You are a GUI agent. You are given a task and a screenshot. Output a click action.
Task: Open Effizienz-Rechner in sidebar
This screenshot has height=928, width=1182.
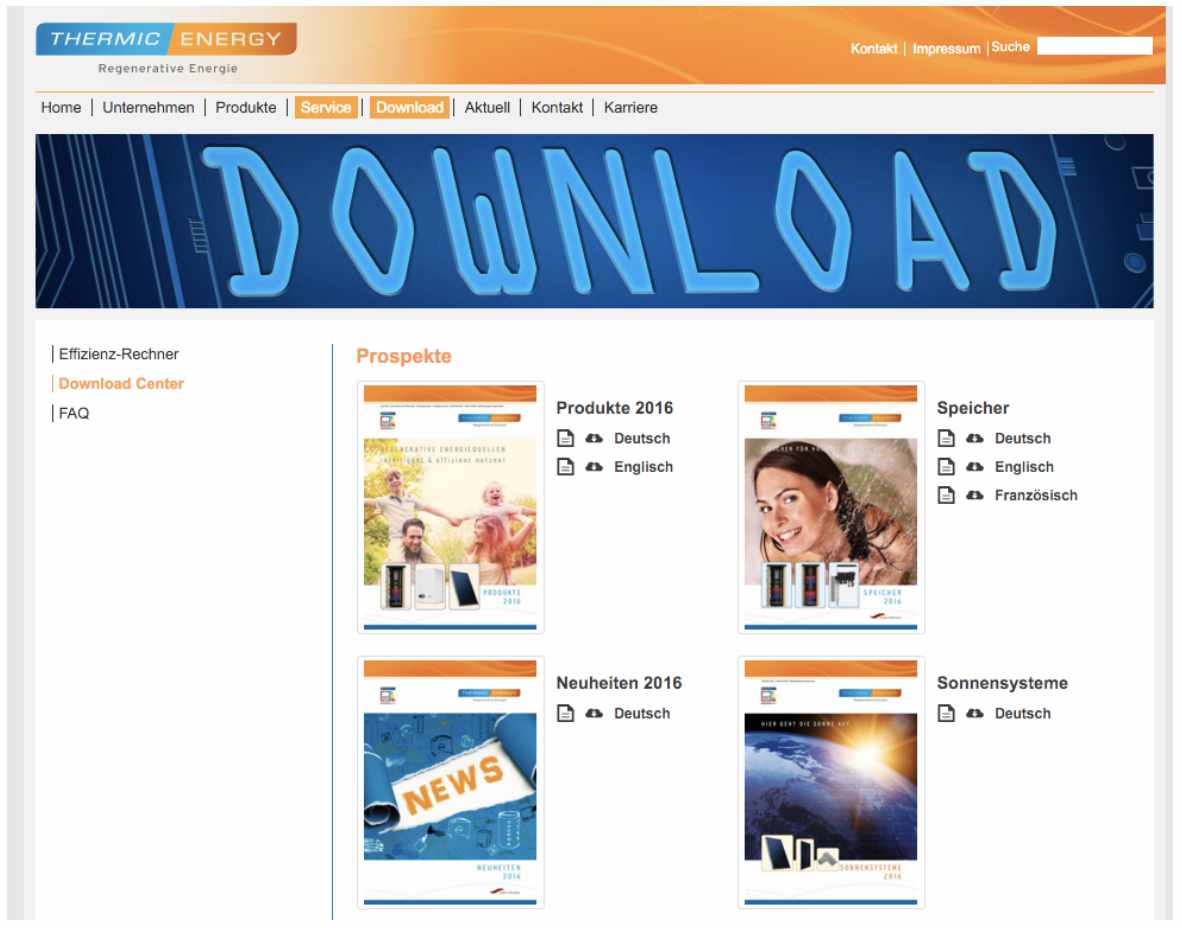(x=118, y=354)
